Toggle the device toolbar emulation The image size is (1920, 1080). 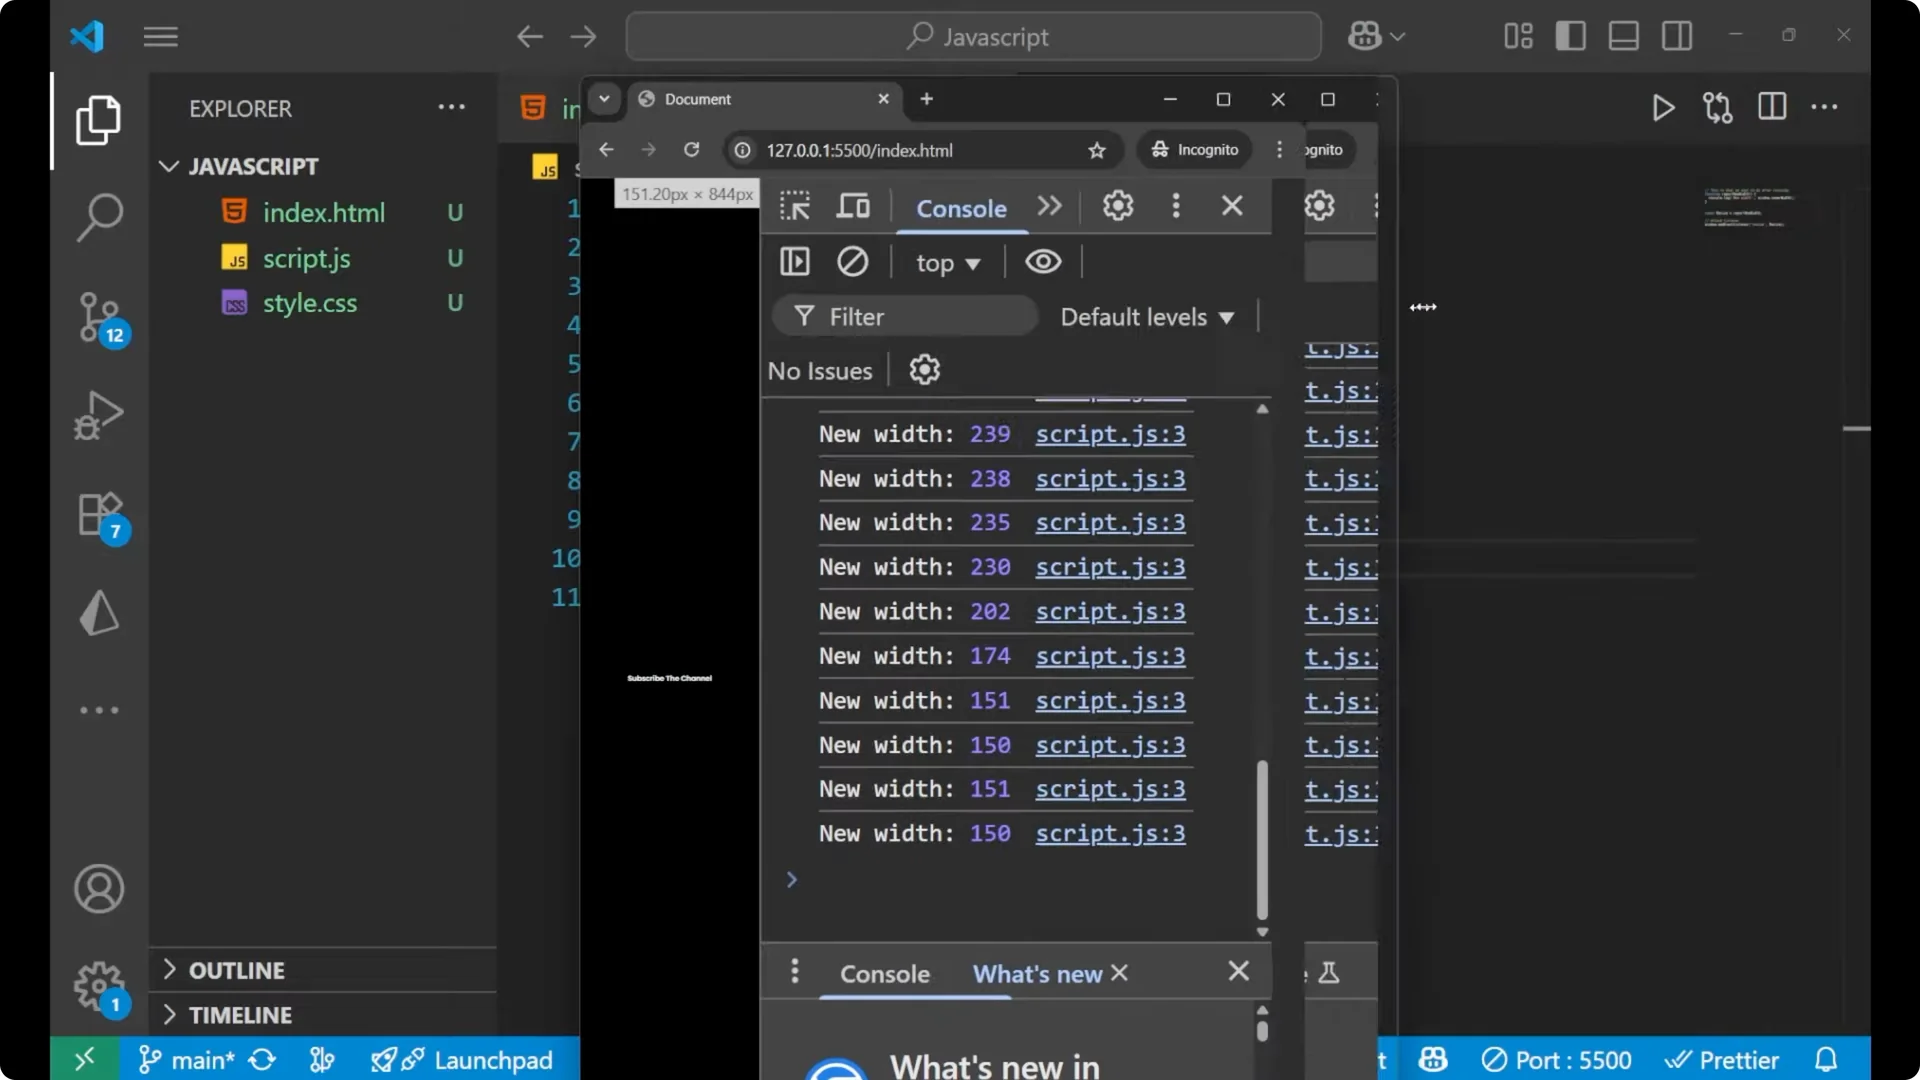pyautogui.click(x=853, y=206)
